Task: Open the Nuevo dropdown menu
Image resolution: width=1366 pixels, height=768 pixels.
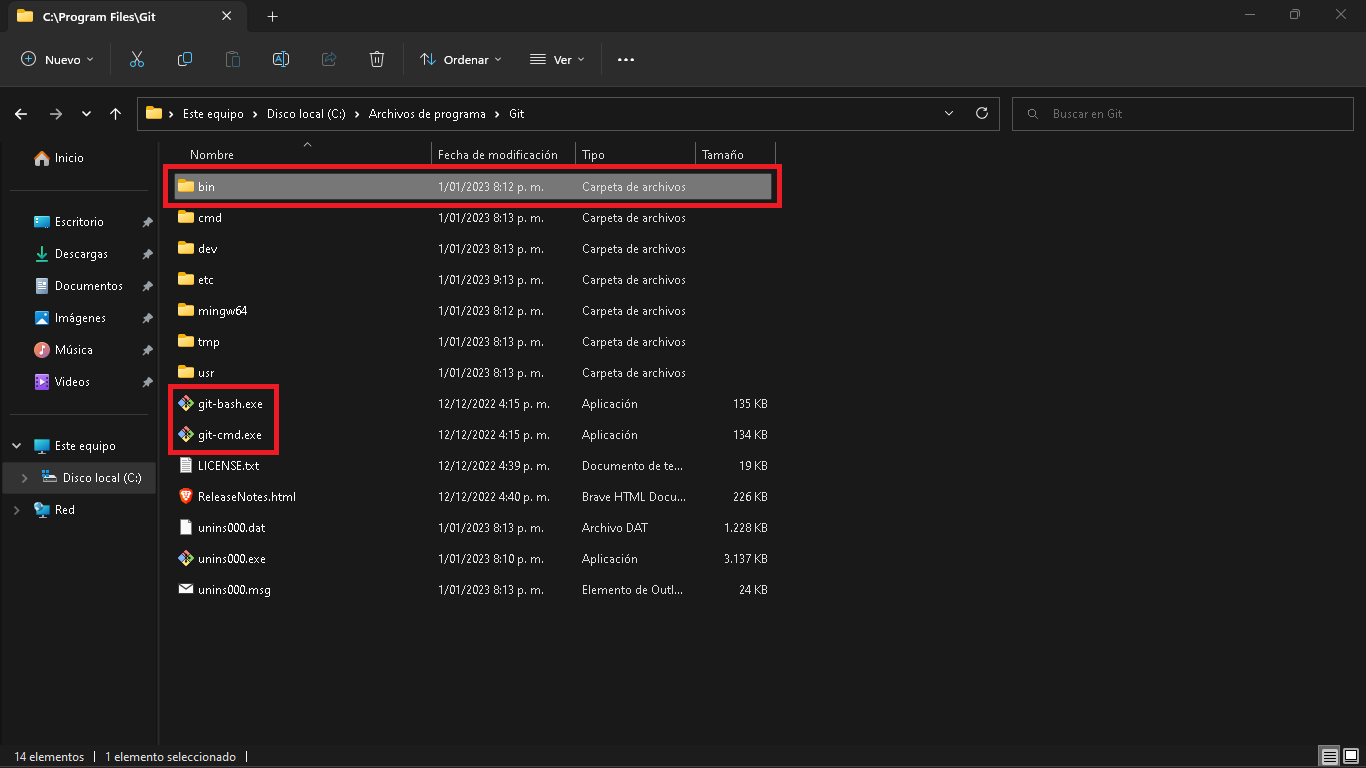Action: point(58,60)
